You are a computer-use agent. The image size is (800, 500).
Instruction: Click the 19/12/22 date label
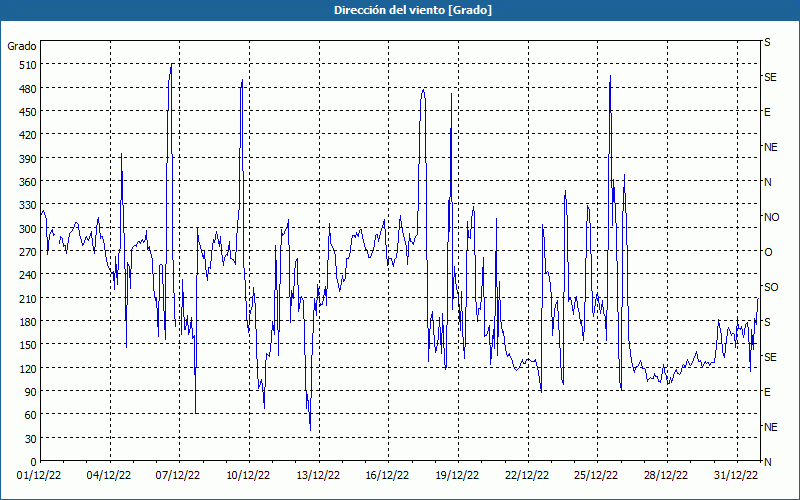[x=457, y=476]
